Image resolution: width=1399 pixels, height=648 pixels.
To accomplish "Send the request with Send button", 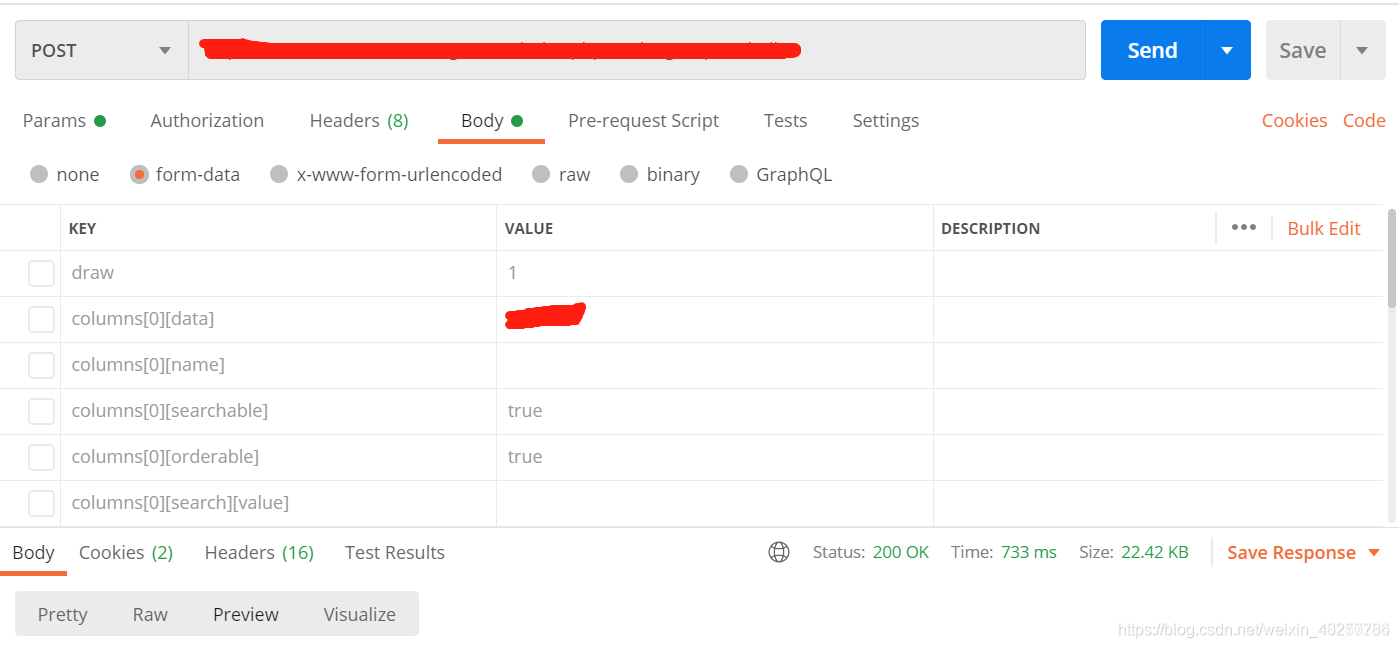I will (x=1152, y=50).
